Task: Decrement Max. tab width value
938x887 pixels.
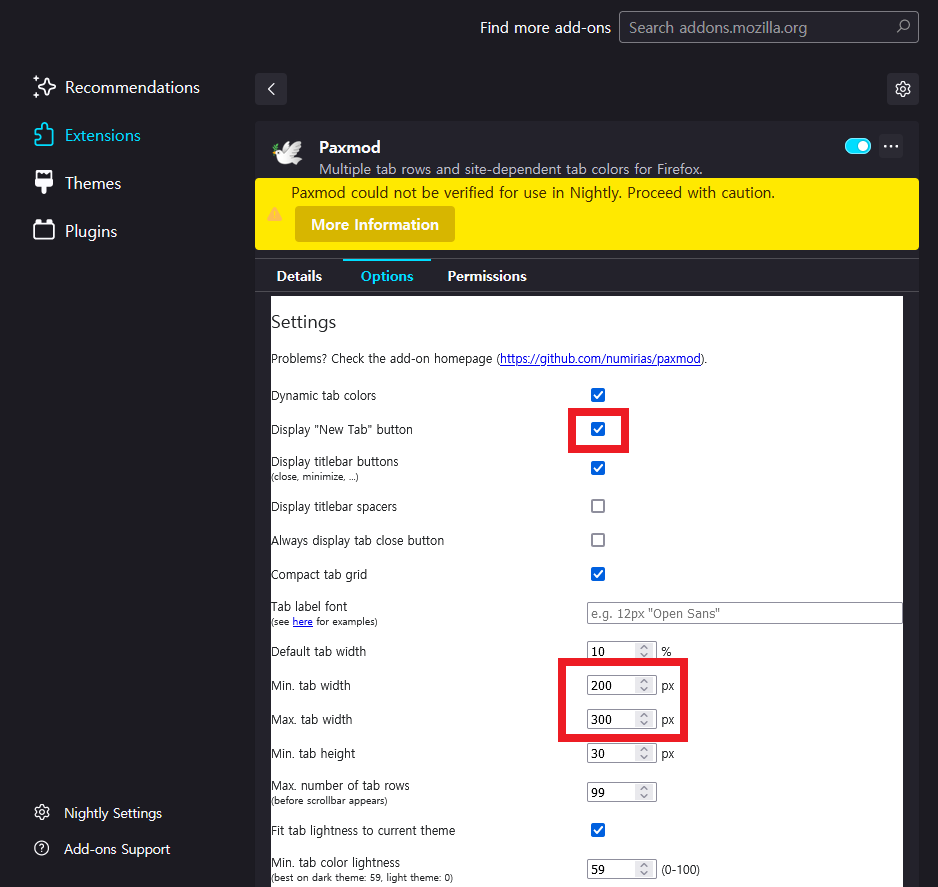Action: [645, 723]
